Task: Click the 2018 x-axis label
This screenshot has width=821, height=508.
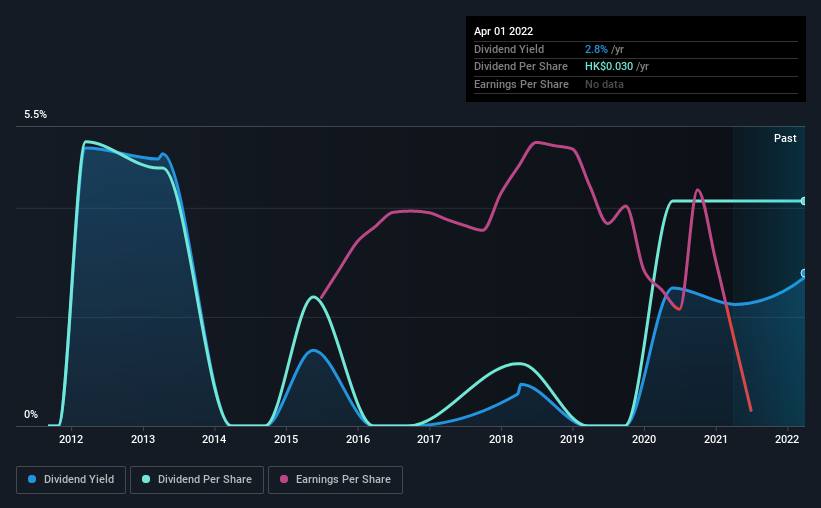Action: 501,439
